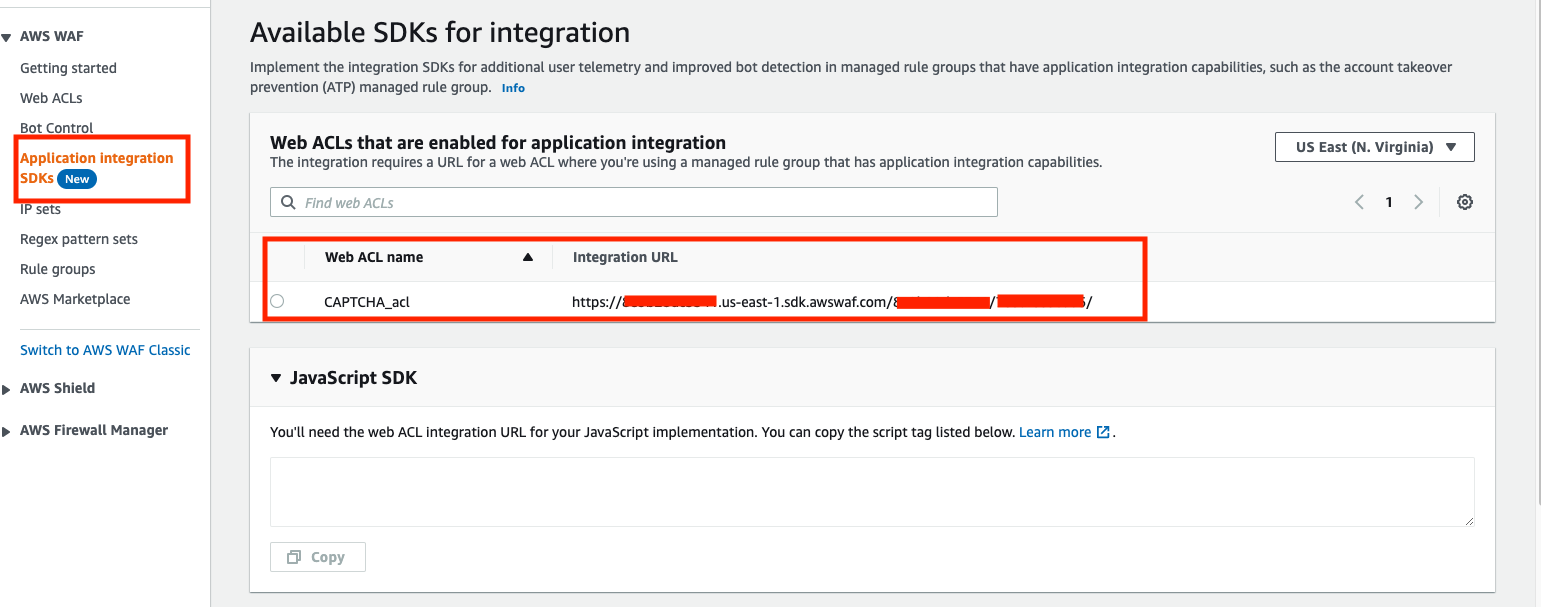Screen dimensions: 1541x607
Task: Open AWS Marketplace in sidebar
Action: [x=75, y=299]
